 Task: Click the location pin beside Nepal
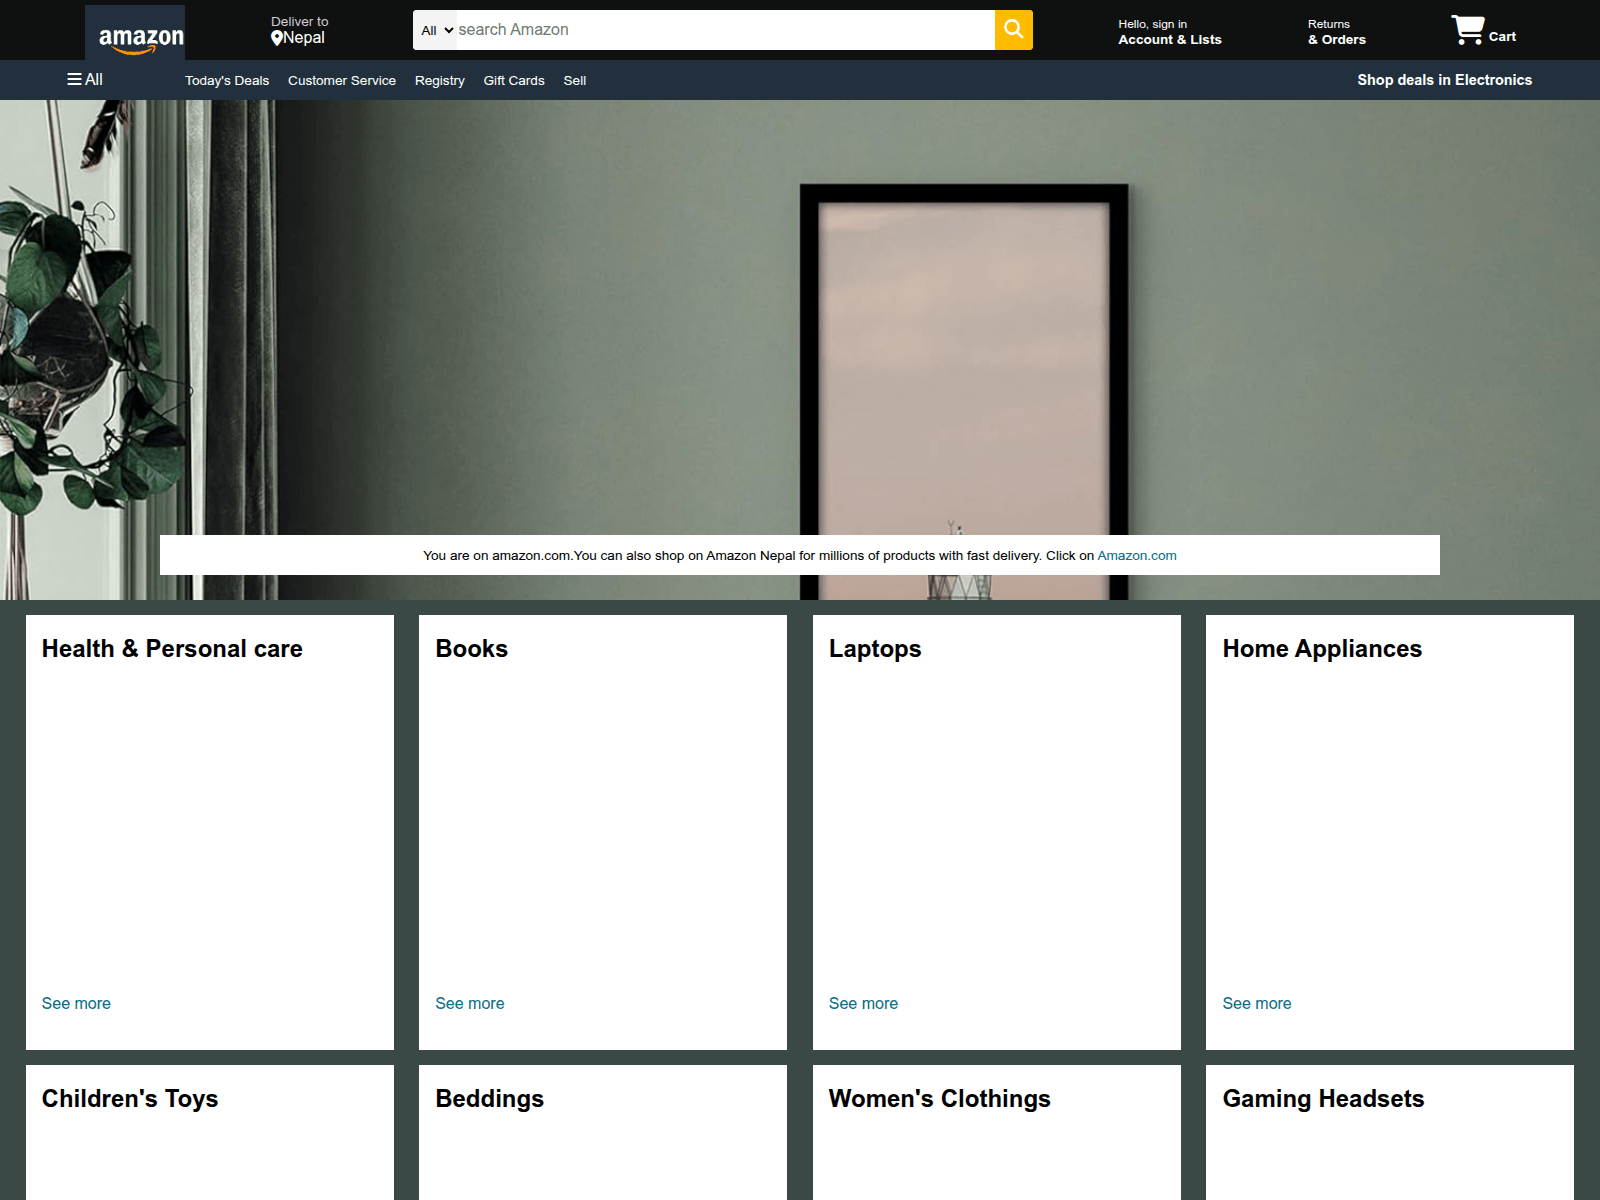(277, 38)
